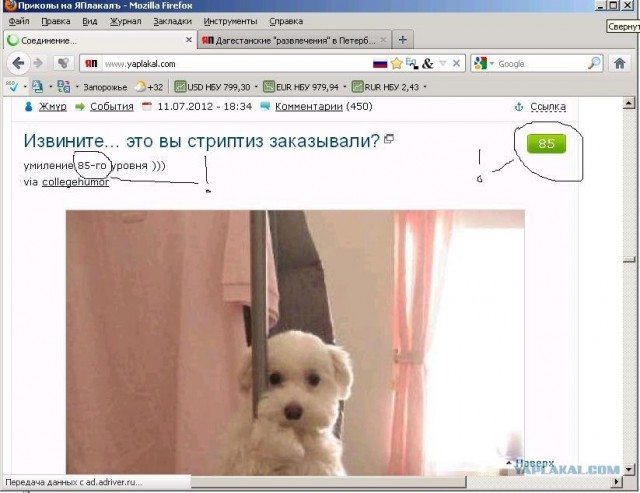Click the USD НБУ 799,30 rate item

click(217, 87)
